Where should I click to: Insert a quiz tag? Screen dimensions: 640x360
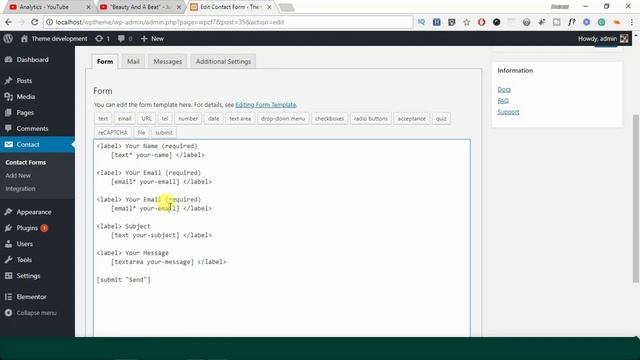pos(441,119)
